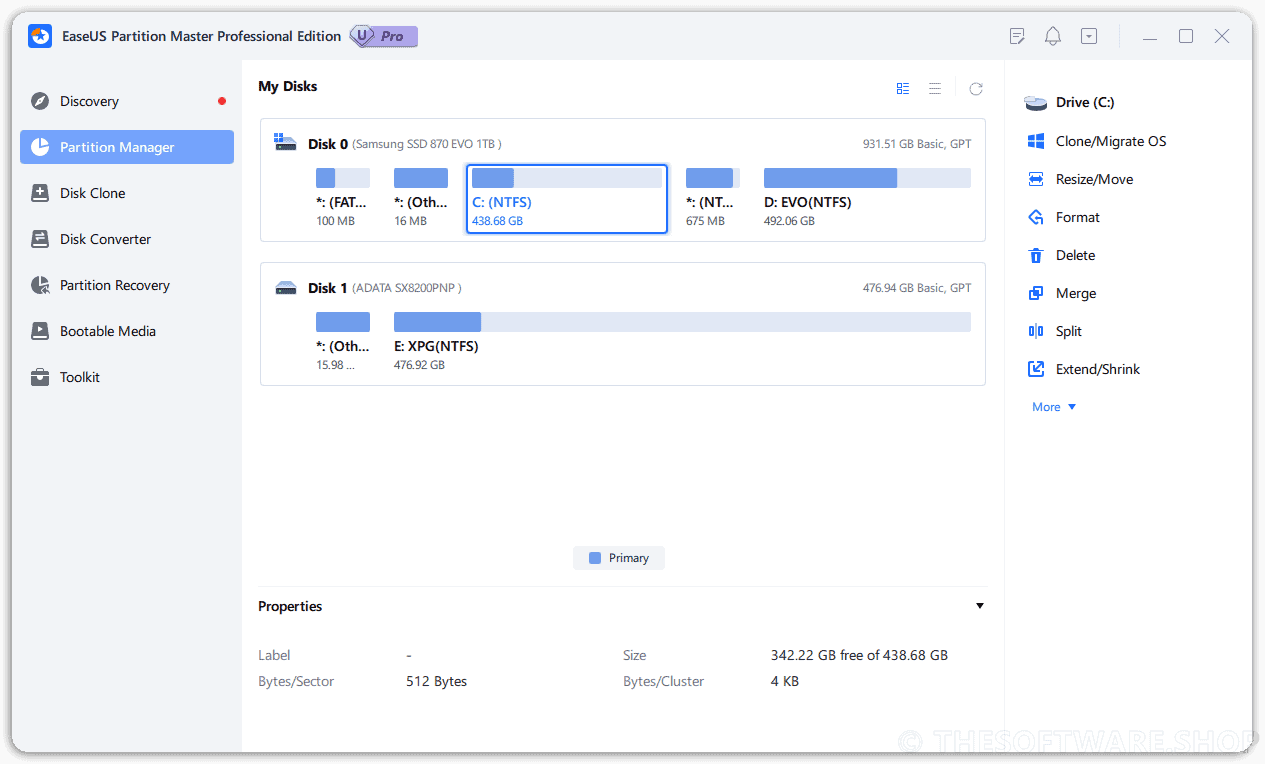
Task: Switch to list view of disks
Action: (935, 88)
